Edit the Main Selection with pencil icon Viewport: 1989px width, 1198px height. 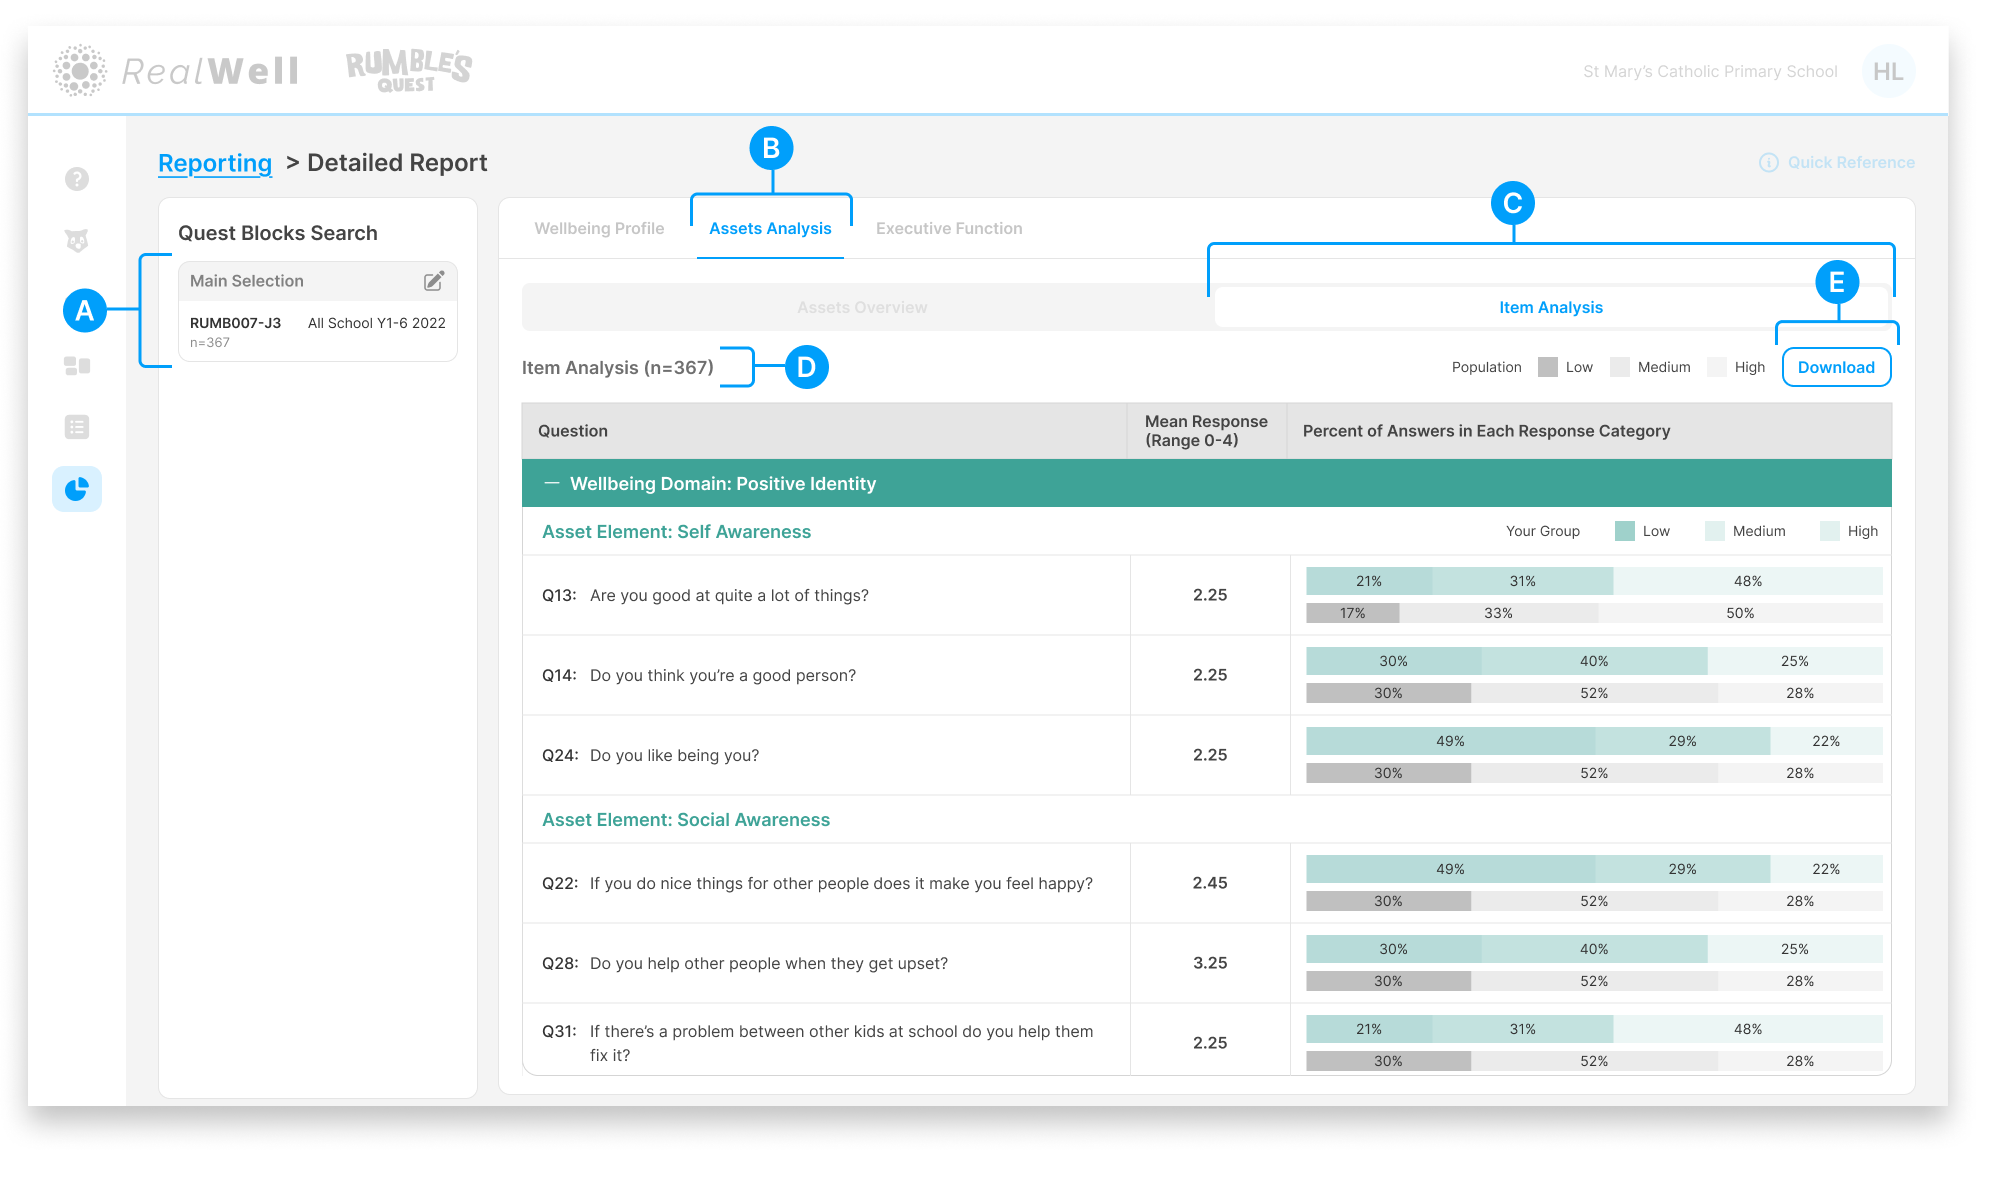pyautogui.click(x=434, y=281)
